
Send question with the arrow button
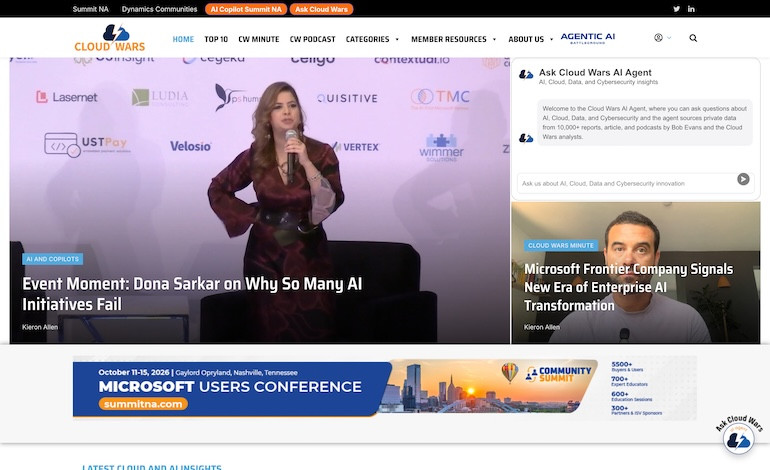click(743, 179)
